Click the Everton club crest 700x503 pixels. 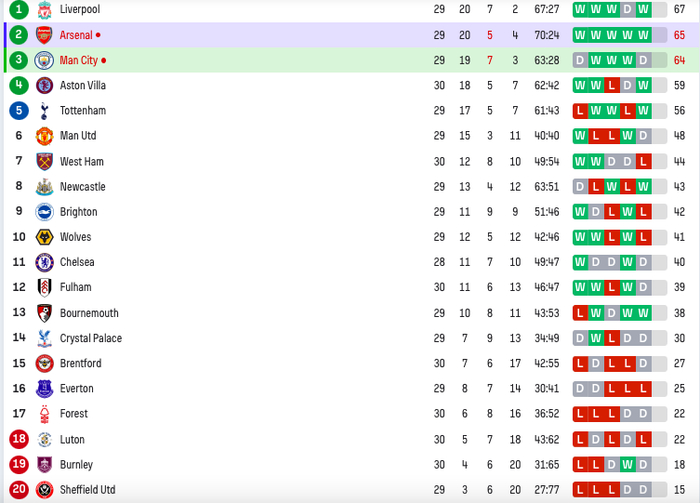pos(44,388)
